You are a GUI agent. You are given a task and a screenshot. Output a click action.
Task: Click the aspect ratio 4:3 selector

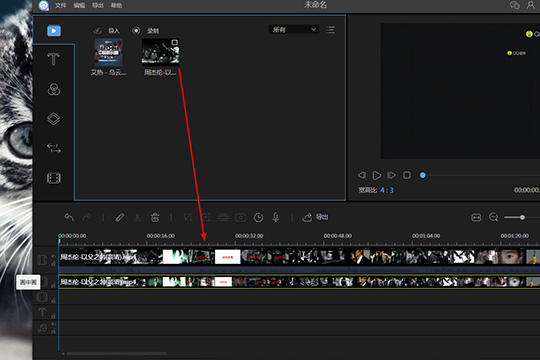tap(386, 190)
